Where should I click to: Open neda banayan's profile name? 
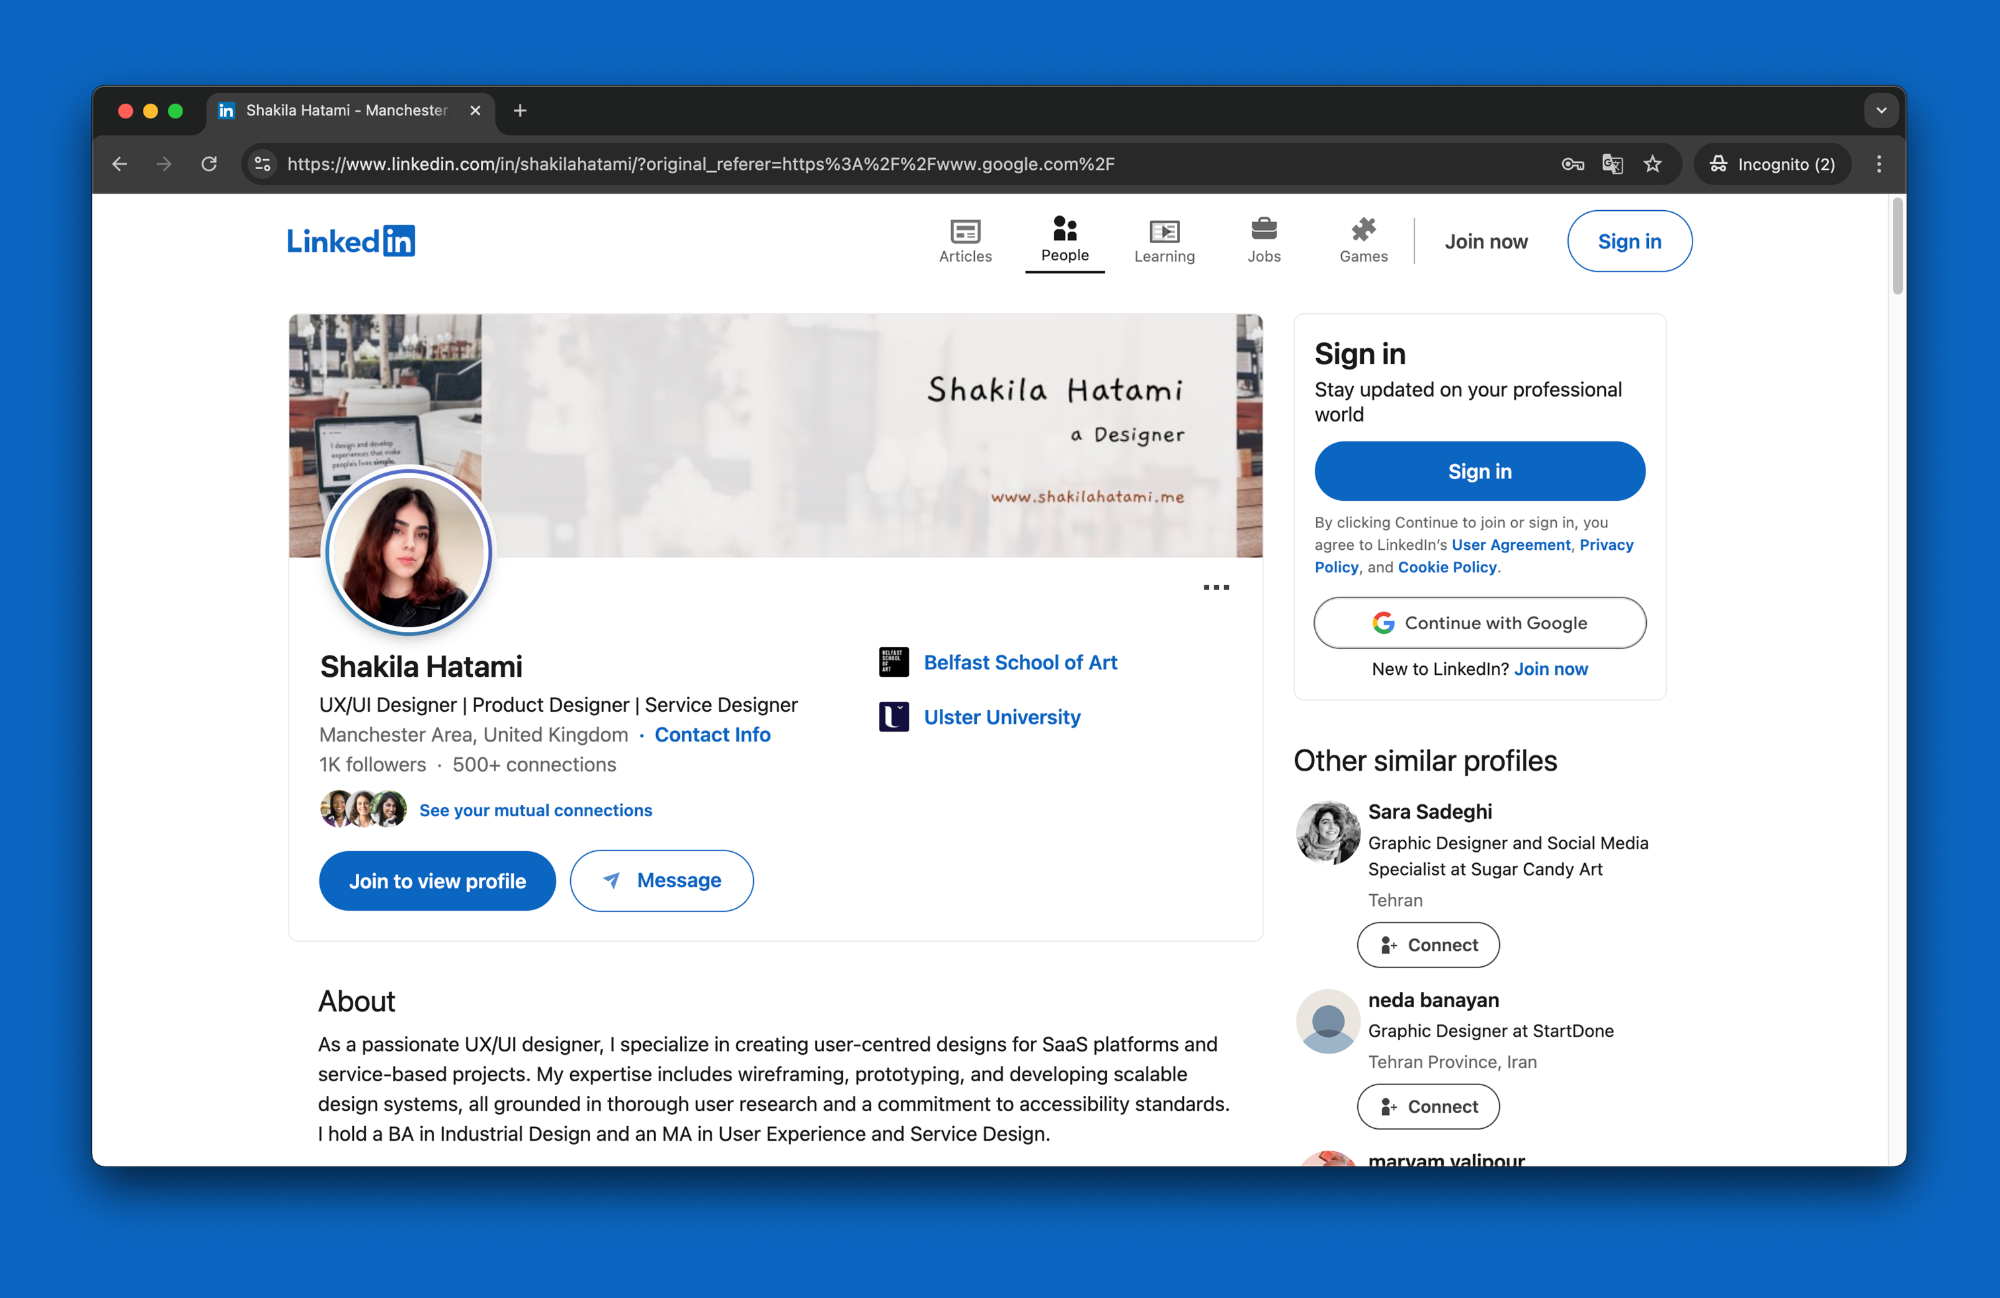click(1433, 1000)
